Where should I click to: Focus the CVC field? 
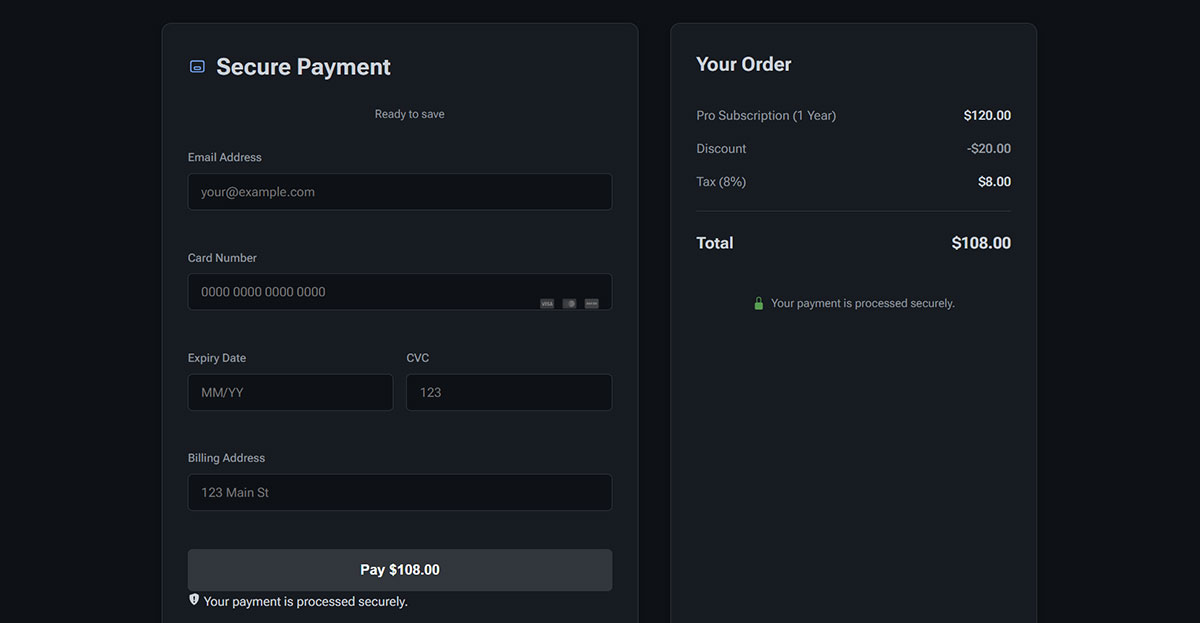pyautogui.click(x=508, y=392)
